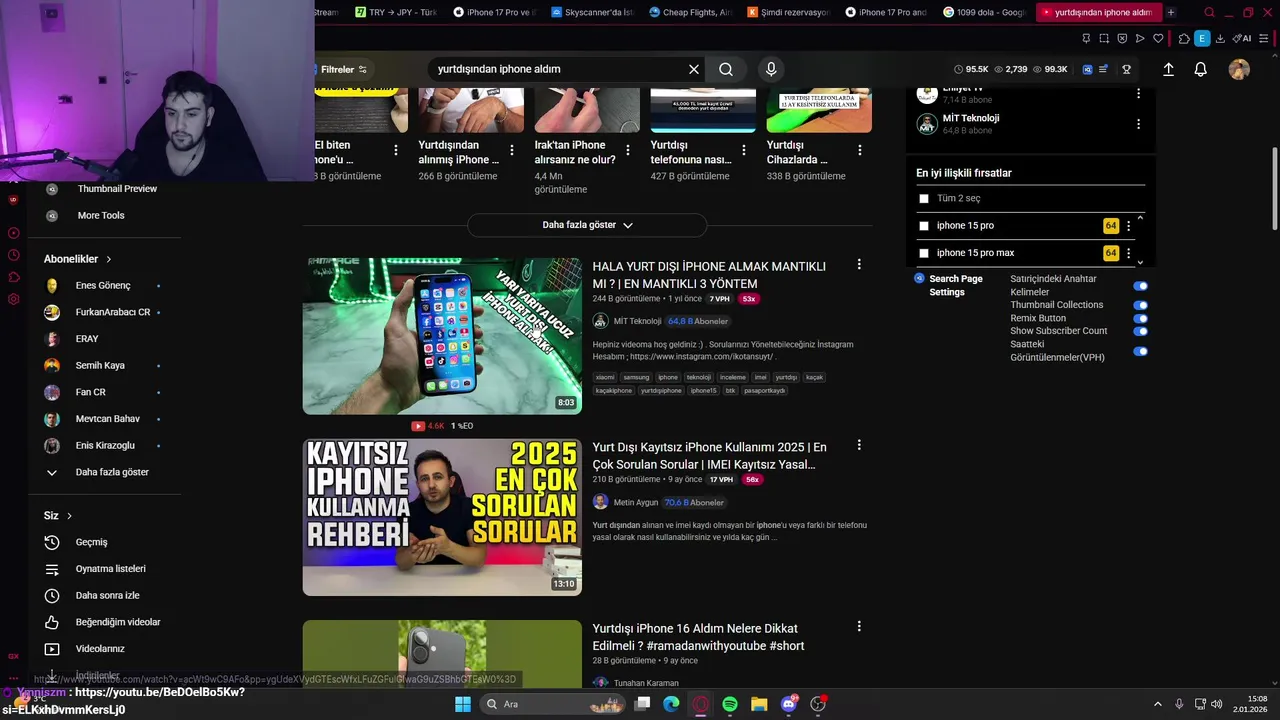Image resolution: width=1280 pixels, height=720 pixels.
Task: Click the trophy icon in extension bar
Action: coord(1126,69)
